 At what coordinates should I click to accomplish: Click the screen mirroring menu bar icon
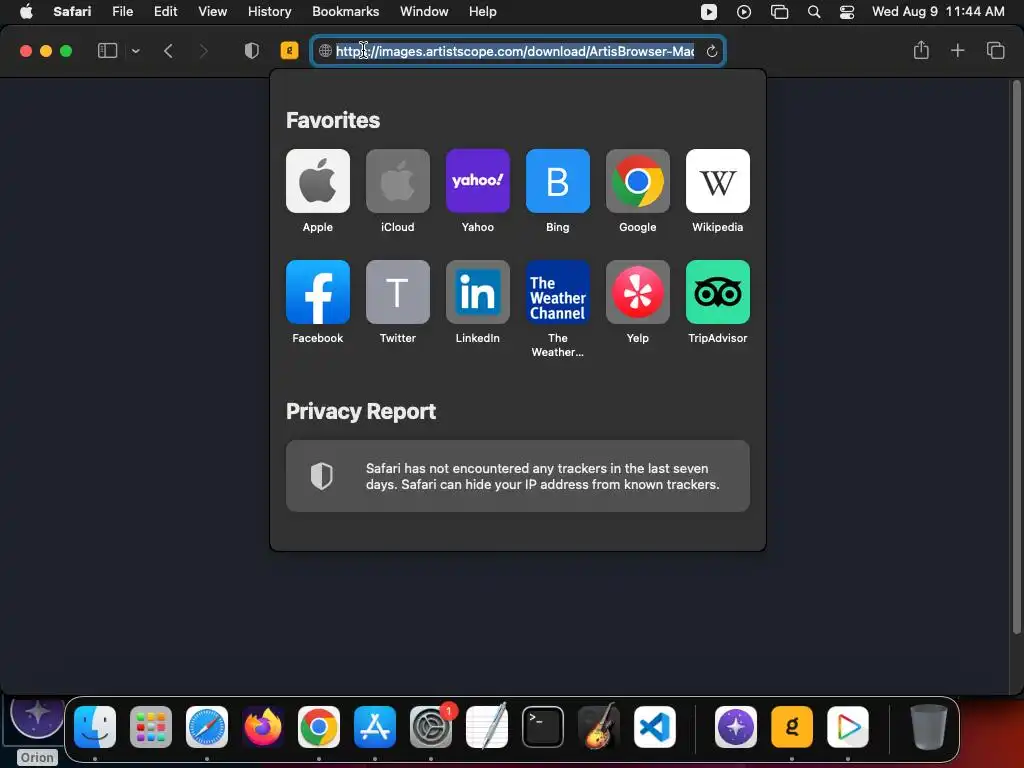tap(780, 12)
